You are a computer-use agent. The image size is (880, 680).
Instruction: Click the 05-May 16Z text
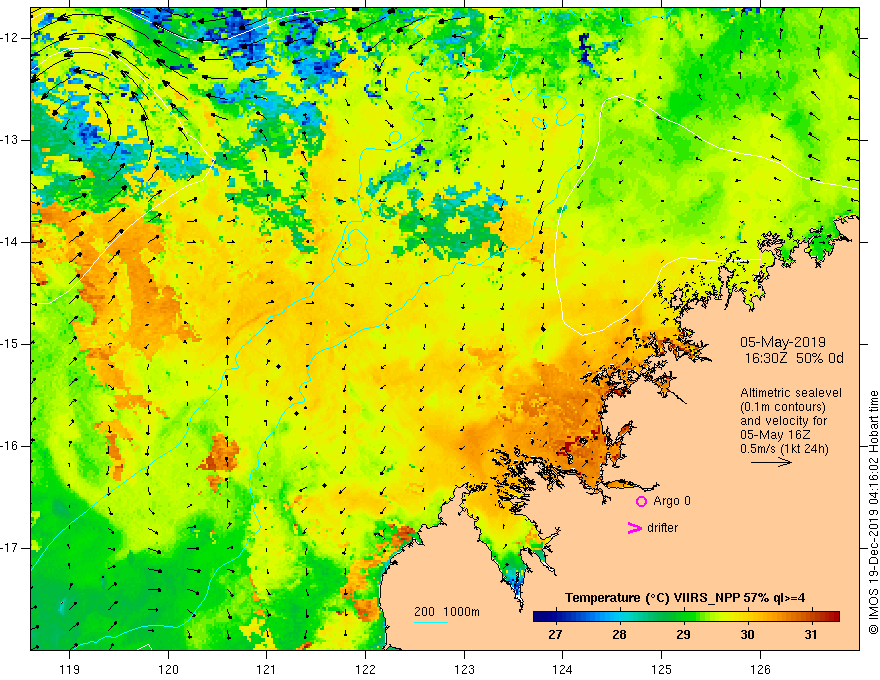(774, 435)
